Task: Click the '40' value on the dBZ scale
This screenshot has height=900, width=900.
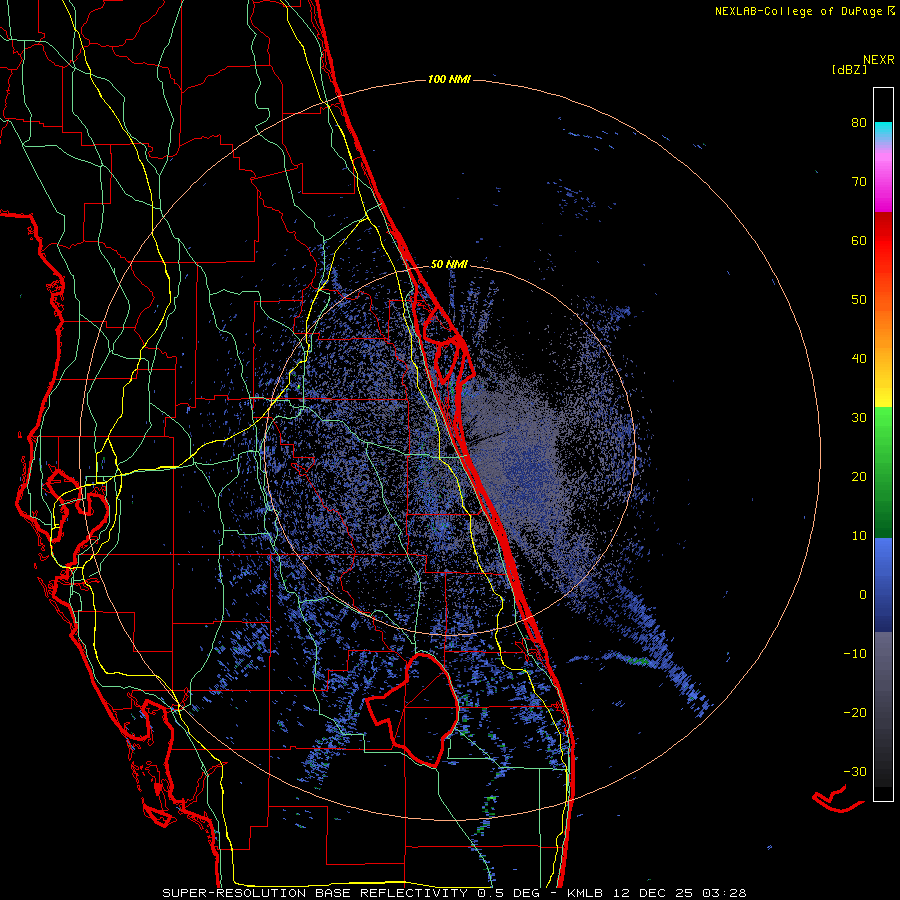Action: (859, 359)
